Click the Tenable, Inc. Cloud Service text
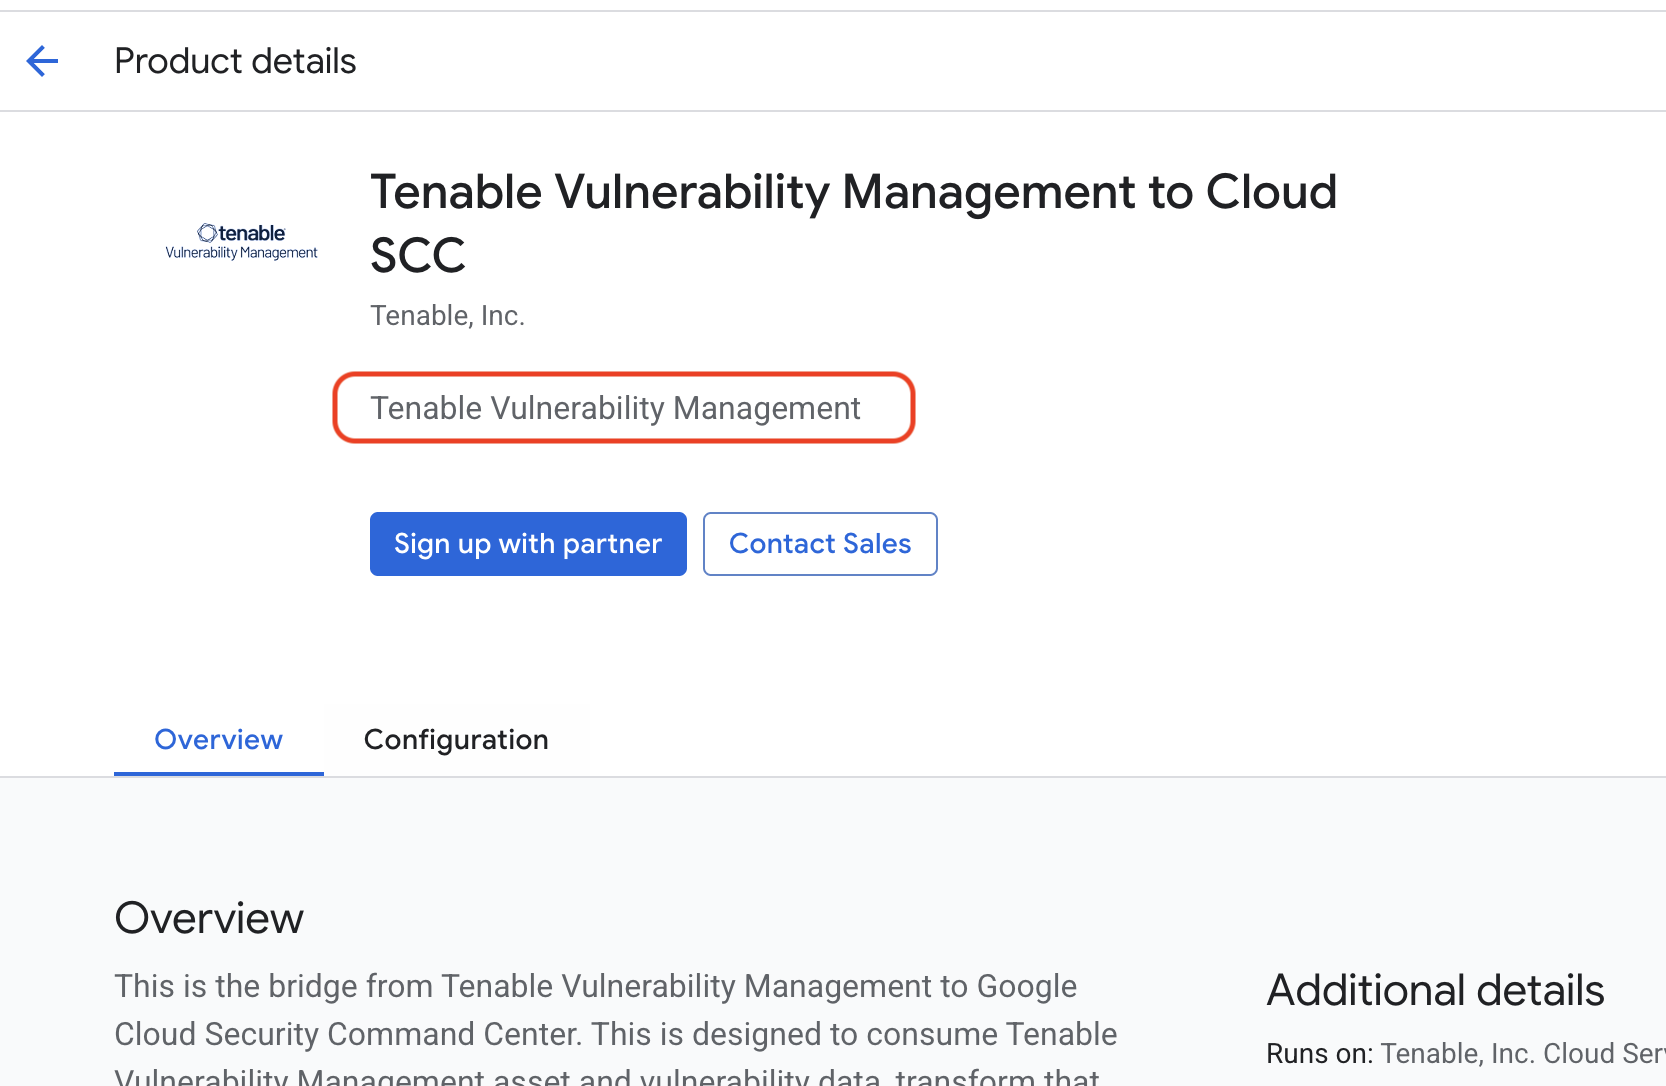Image resolution: width=1666 pixels, height=1086 pixels. coord(1523,1054)
